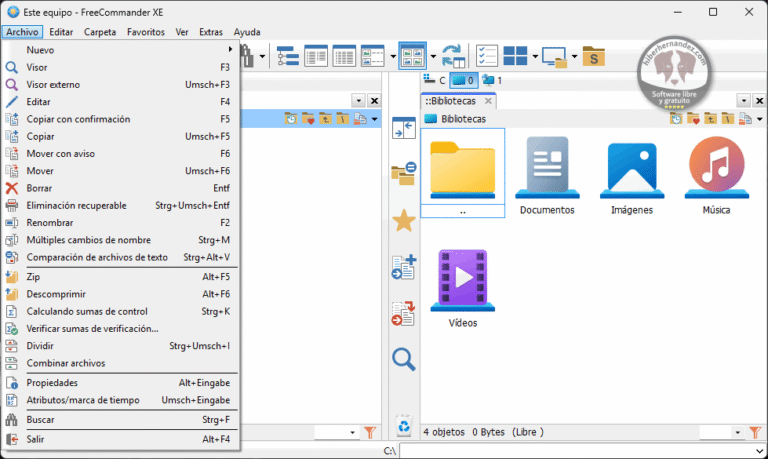Viewport: 768px width, 459px height.
Task: Choose Combinar archivos menu entry
Action: [120, 363]
